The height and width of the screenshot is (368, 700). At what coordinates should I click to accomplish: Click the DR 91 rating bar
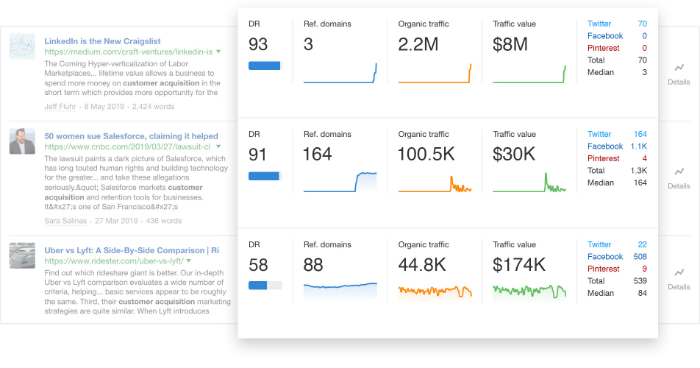pos(265,176)
